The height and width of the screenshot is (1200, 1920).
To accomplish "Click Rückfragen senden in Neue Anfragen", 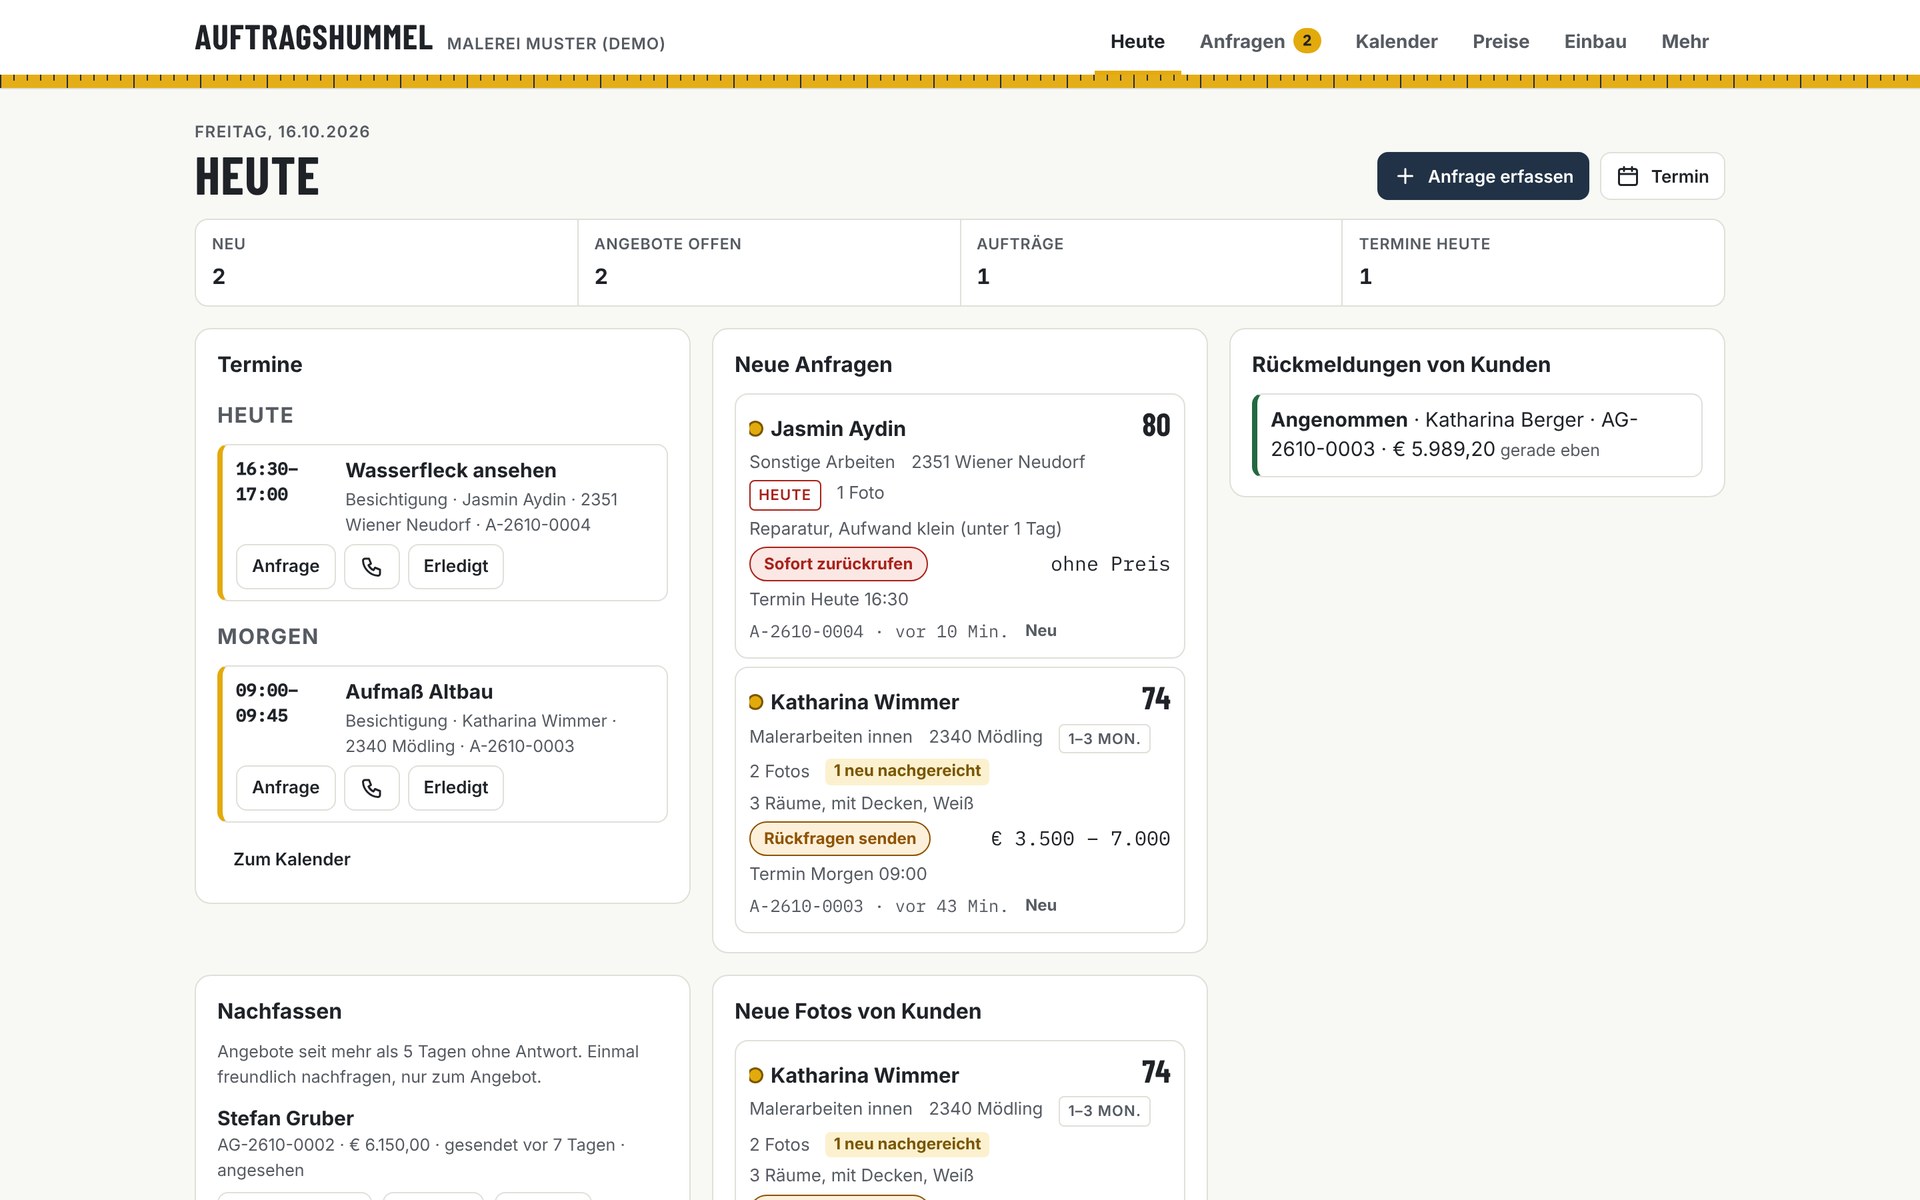I will 840,839.
